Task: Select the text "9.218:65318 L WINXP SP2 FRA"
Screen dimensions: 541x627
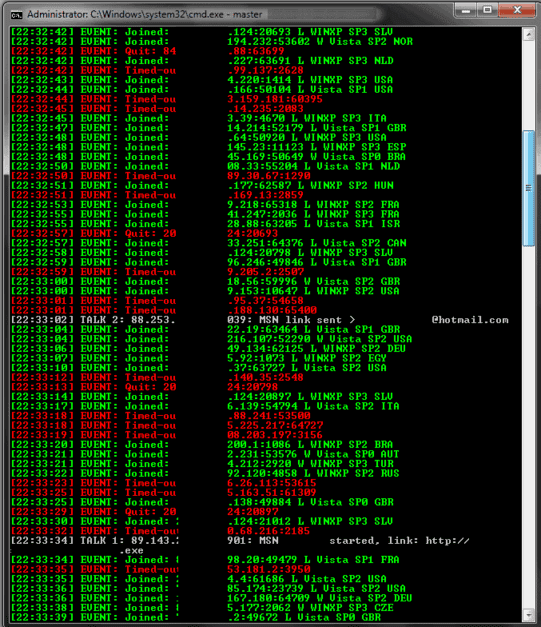Action: [313, 205]
